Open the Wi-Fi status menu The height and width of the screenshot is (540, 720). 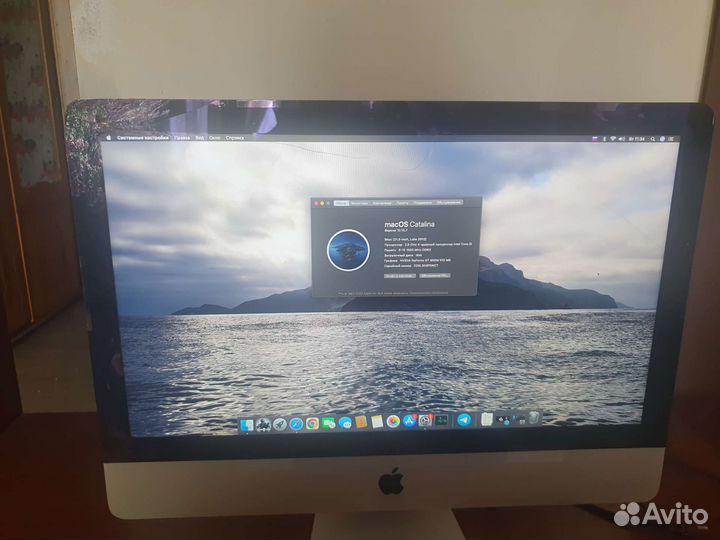[613, 139]
